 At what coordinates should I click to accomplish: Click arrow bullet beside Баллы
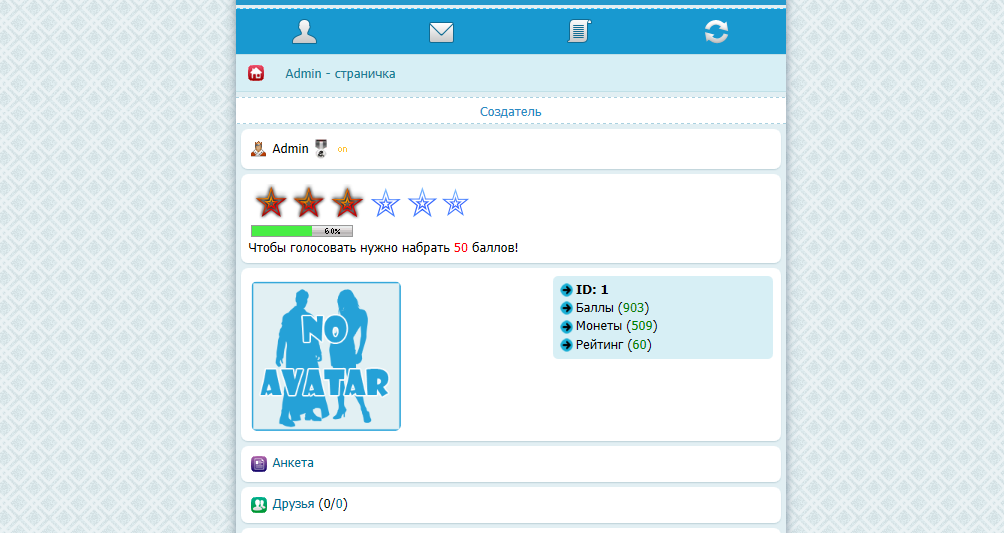pos(566,308)
